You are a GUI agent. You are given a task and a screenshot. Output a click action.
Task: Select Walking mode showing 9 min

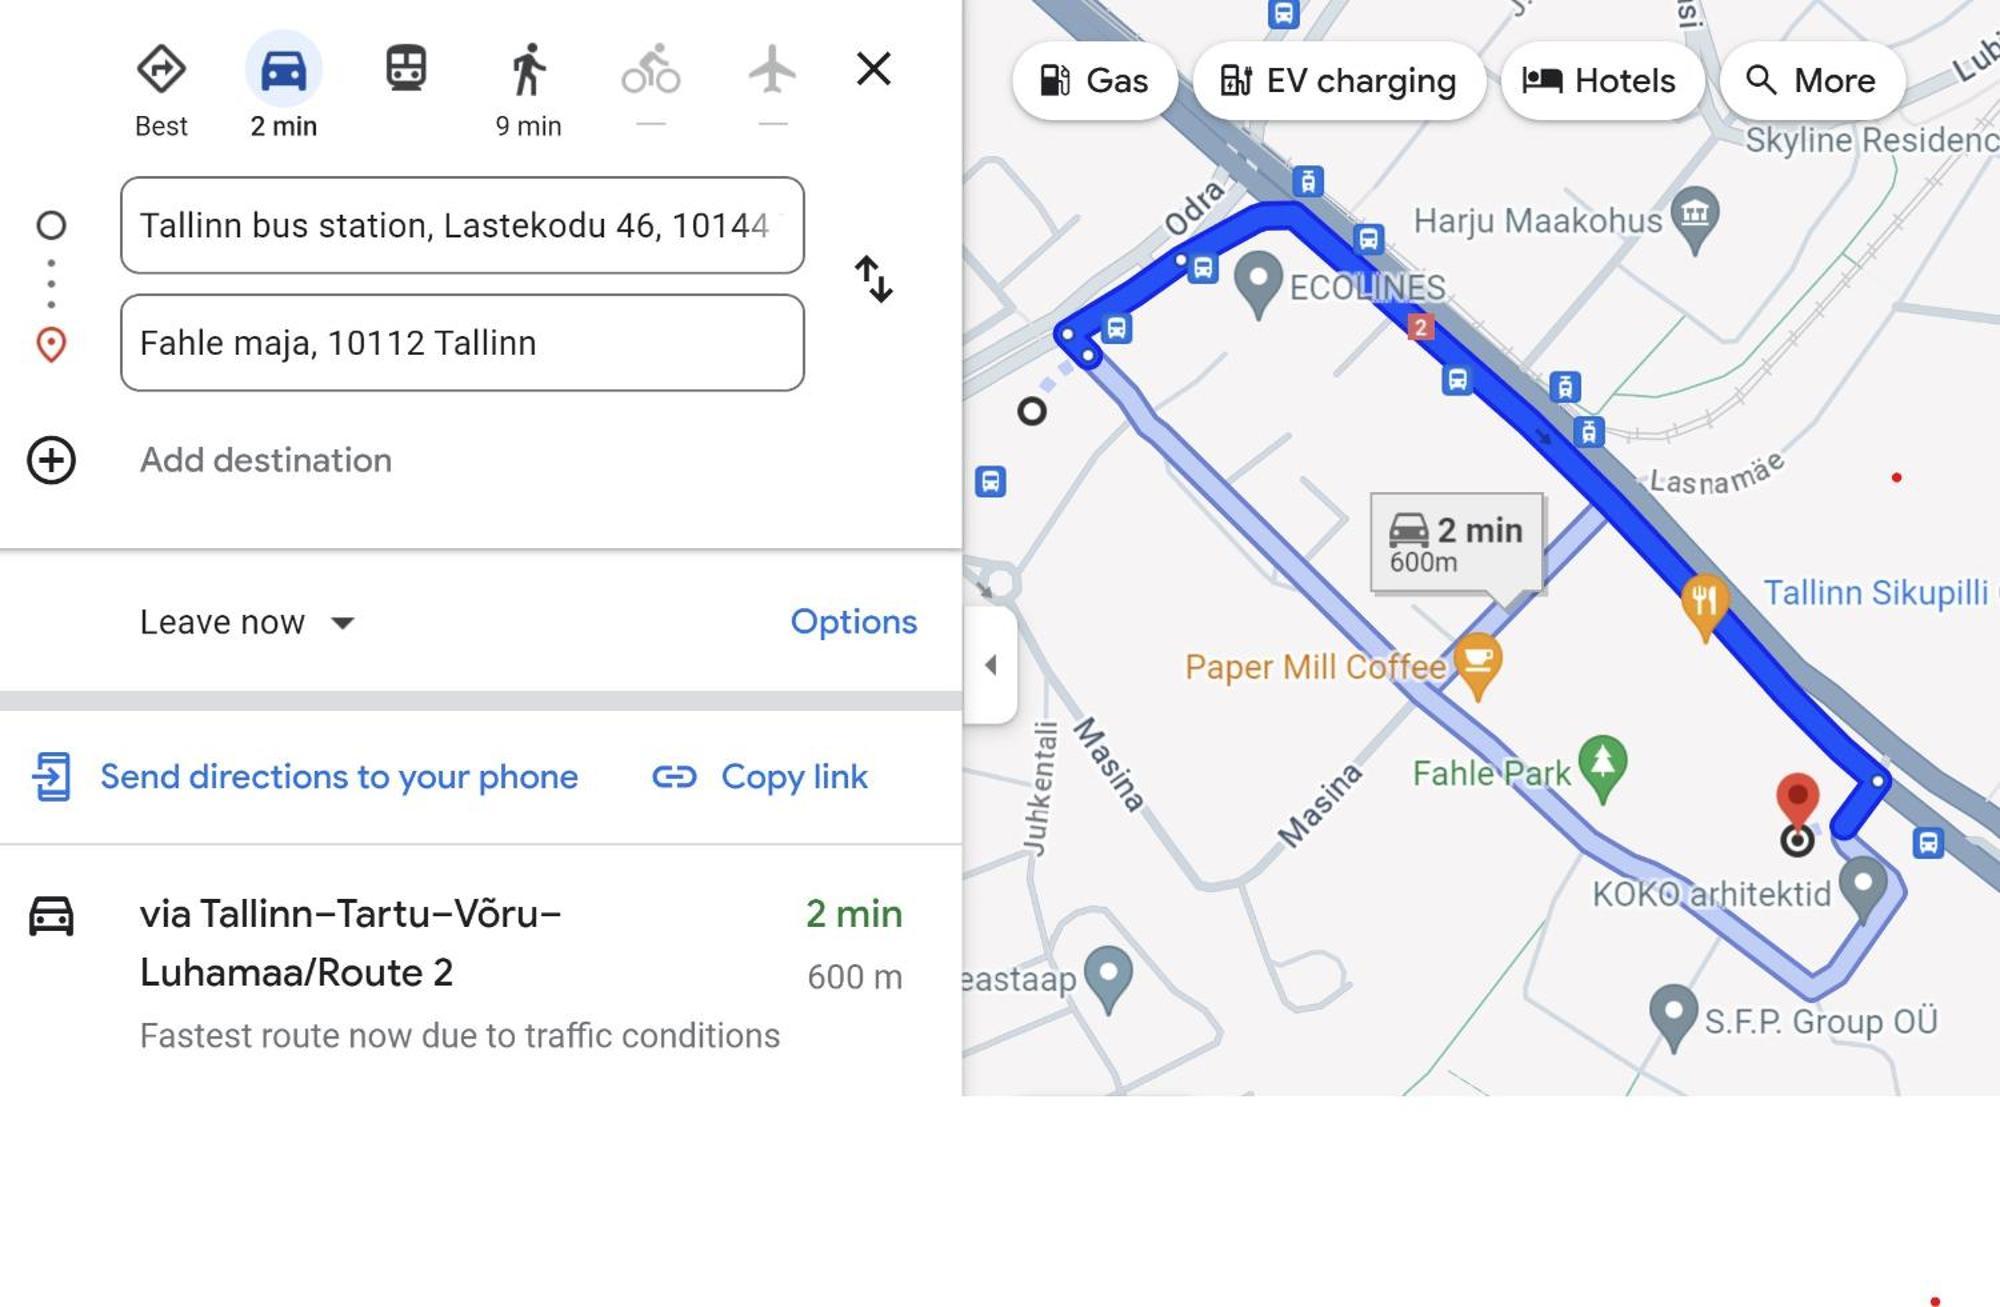coord(528,70)
